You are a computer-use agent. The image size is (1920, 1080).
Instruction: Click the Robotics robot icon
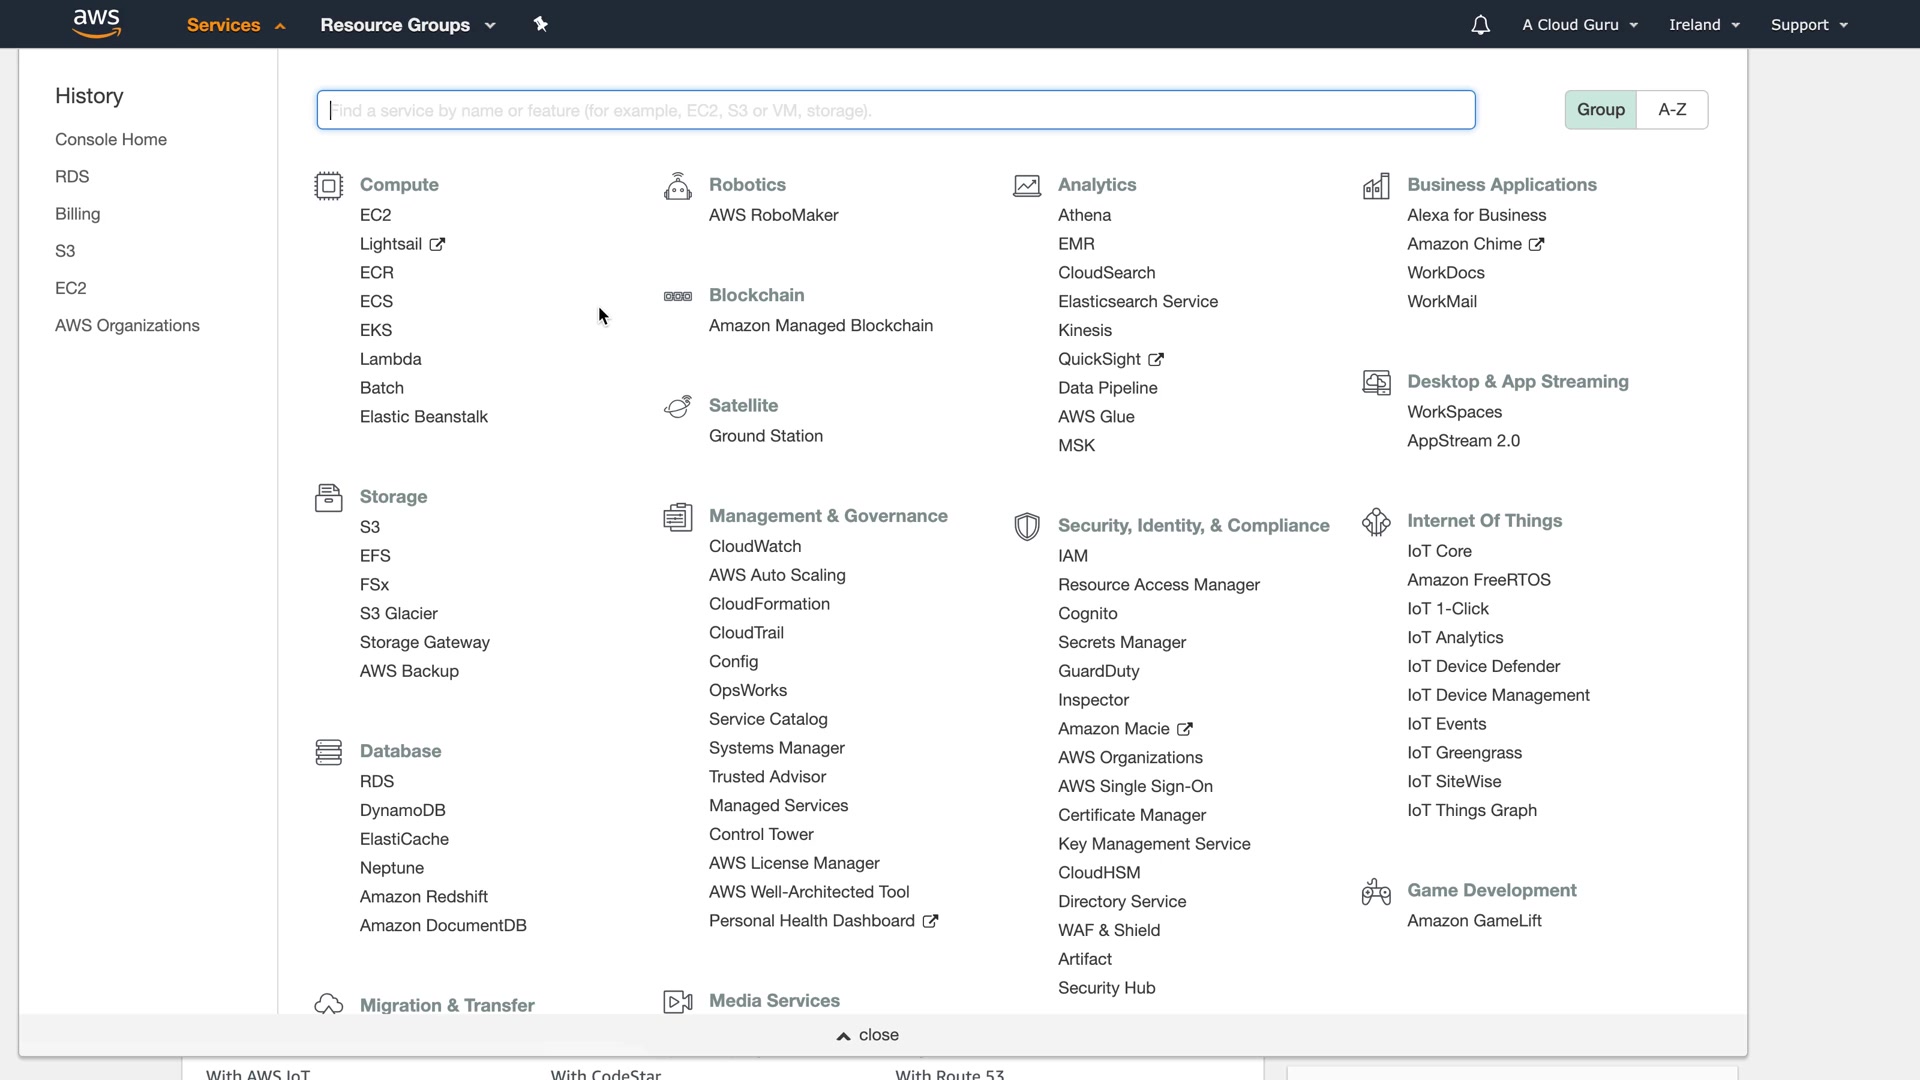coord(677,186)
